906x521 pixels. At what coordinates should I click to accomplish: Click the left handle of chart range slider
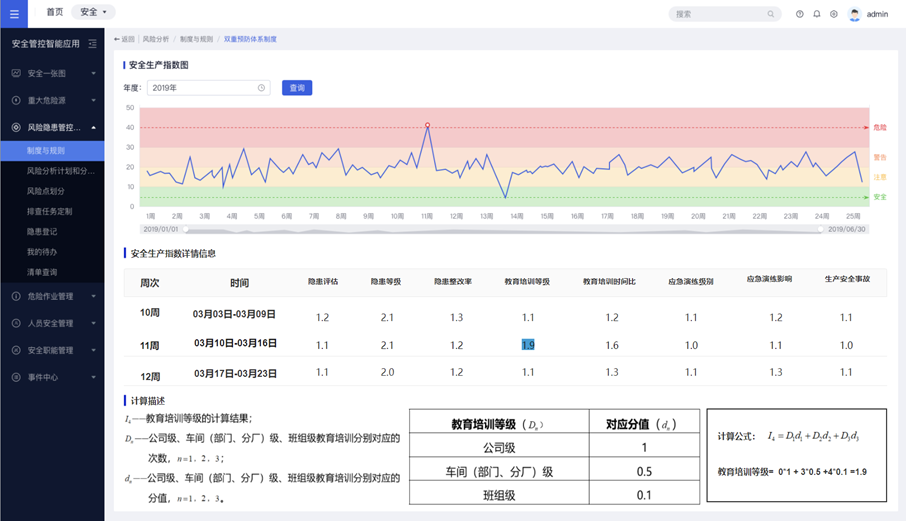pos(185,229)
